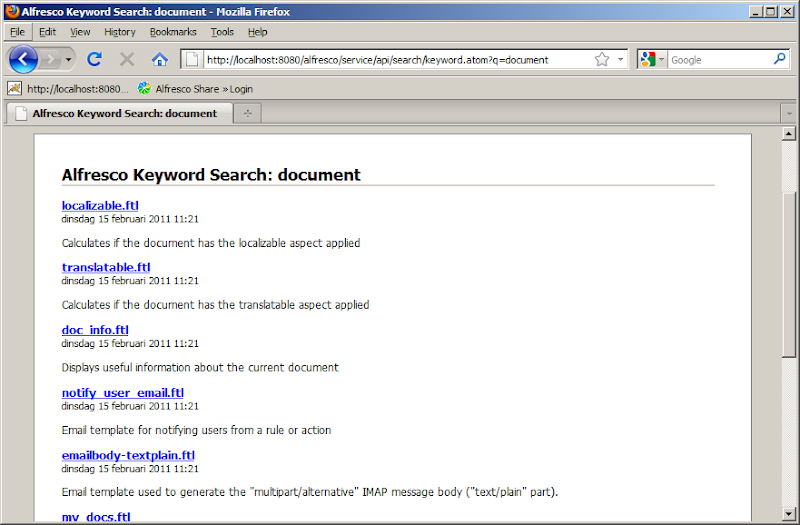Click text 'Displays useful information about the current document'

tap(200, 367)
